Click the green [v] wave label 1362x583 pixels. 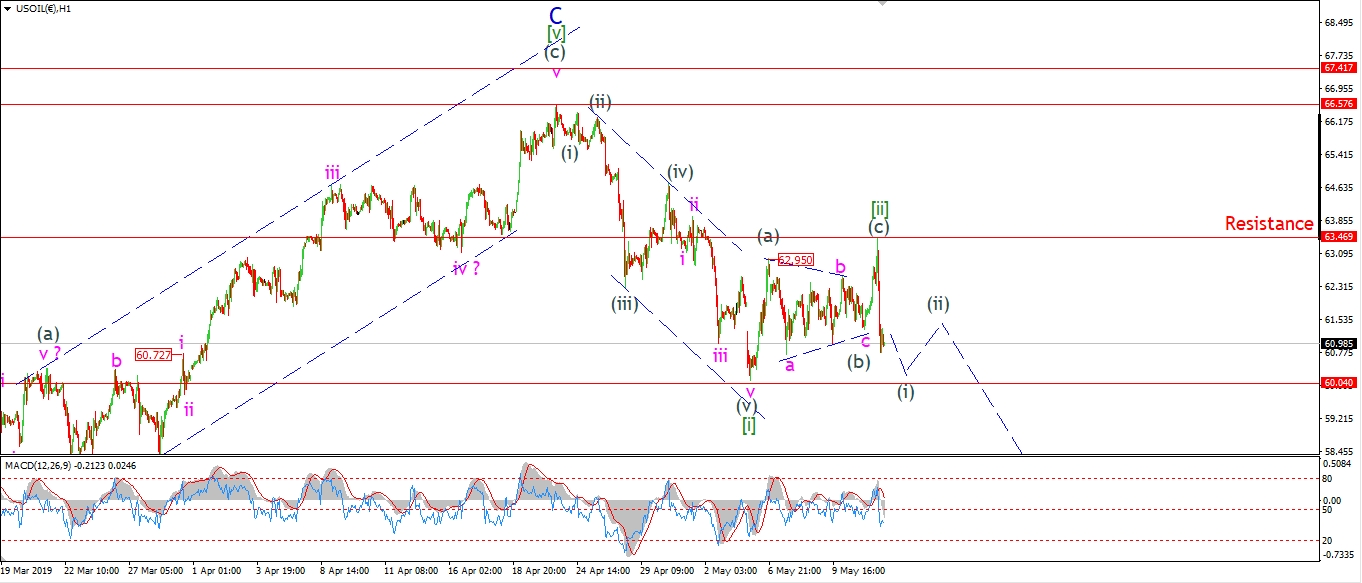(556, 35)
